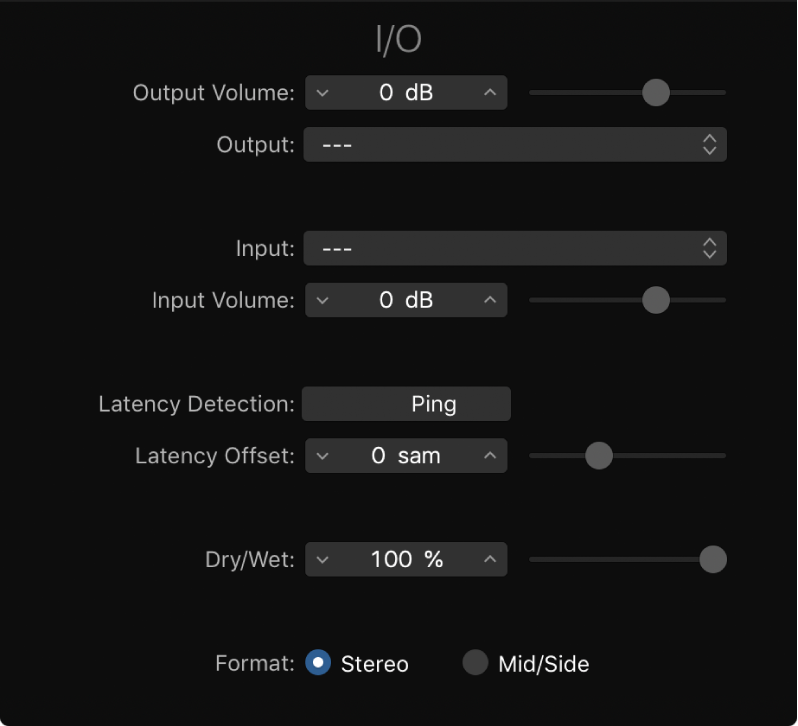
Task: Click the Dry/Wet 100 % value field
Action: tap(406, 560)
